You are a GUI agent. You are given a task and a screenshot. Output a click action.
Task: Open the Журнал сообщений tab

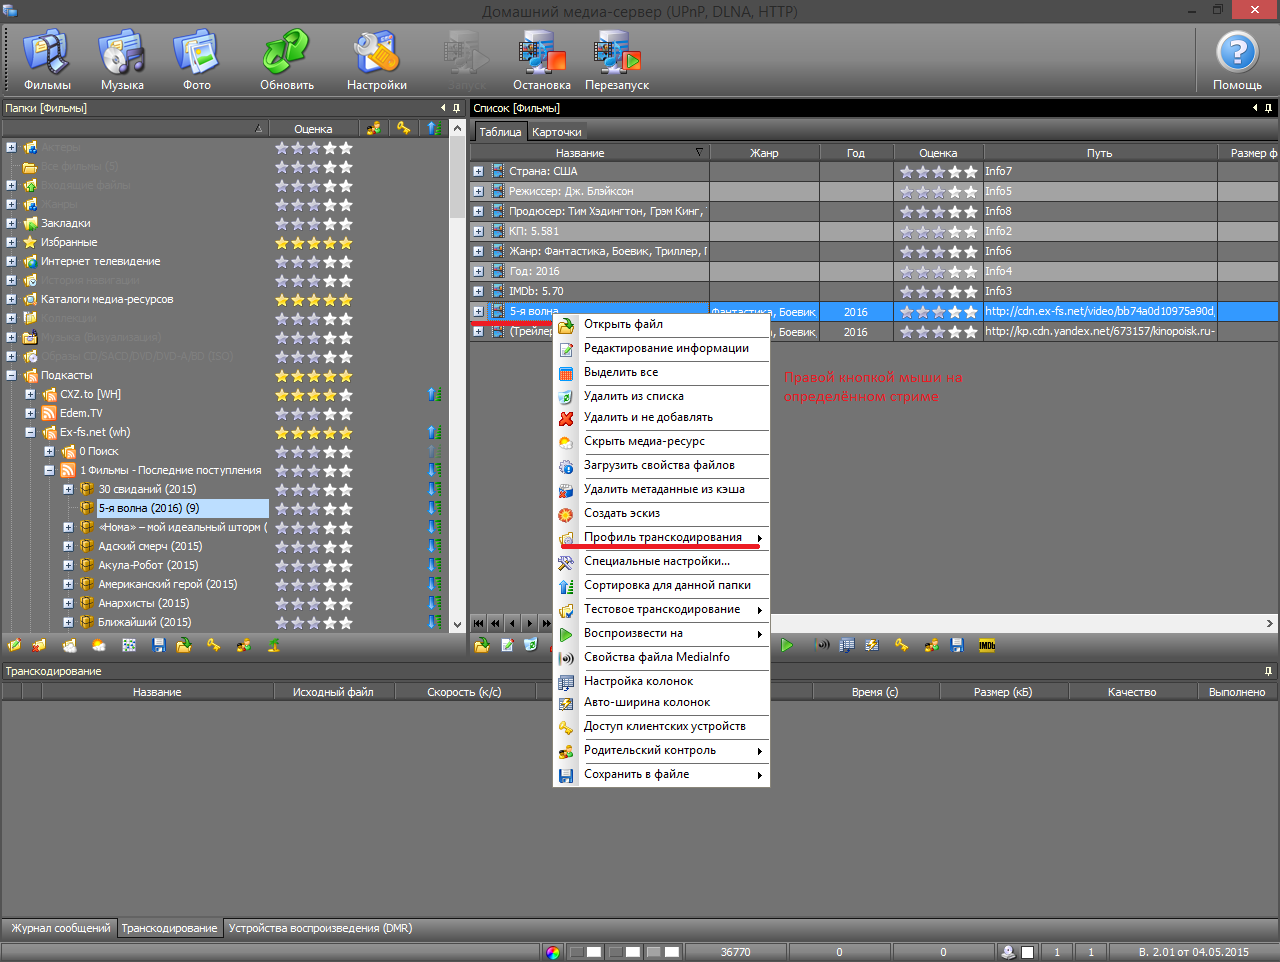pyautogui.click(x=60, y=928)
